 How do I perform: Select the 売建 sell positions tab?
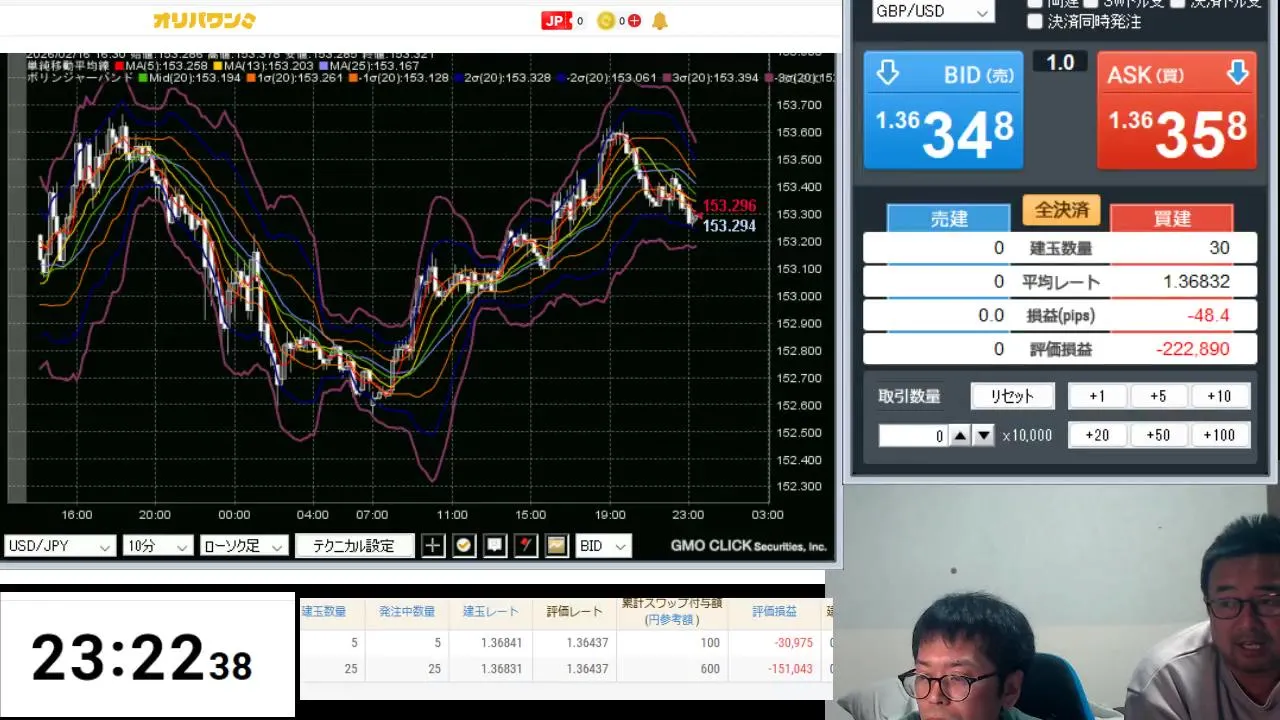pyautogui.click(x=949, y=218)
